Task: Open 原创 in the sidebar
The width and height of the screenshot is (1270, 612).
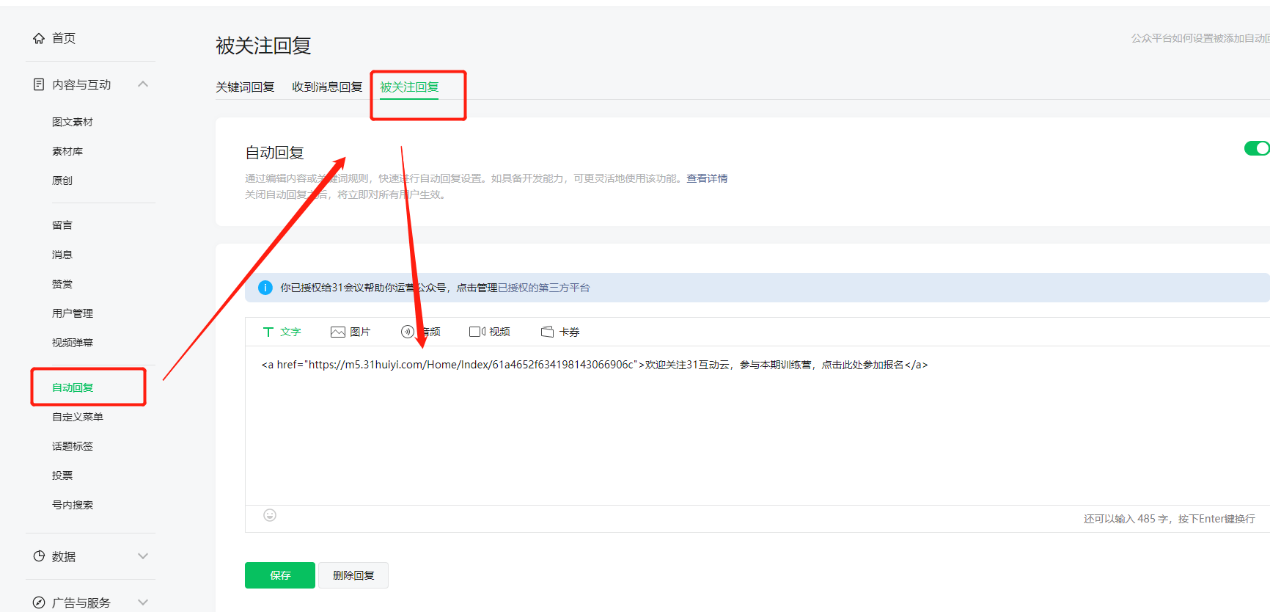Action: click(62, 181)
